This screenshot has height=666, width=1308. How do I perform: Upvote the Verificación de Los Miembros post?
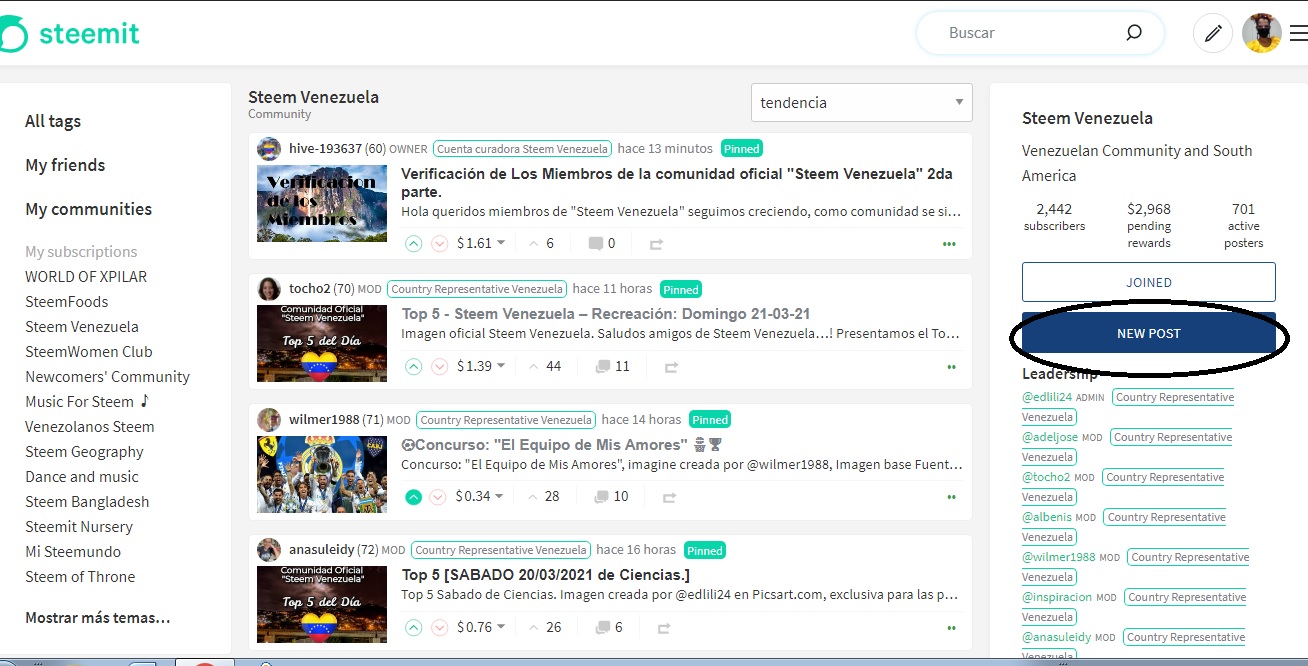tap(414, 243)
